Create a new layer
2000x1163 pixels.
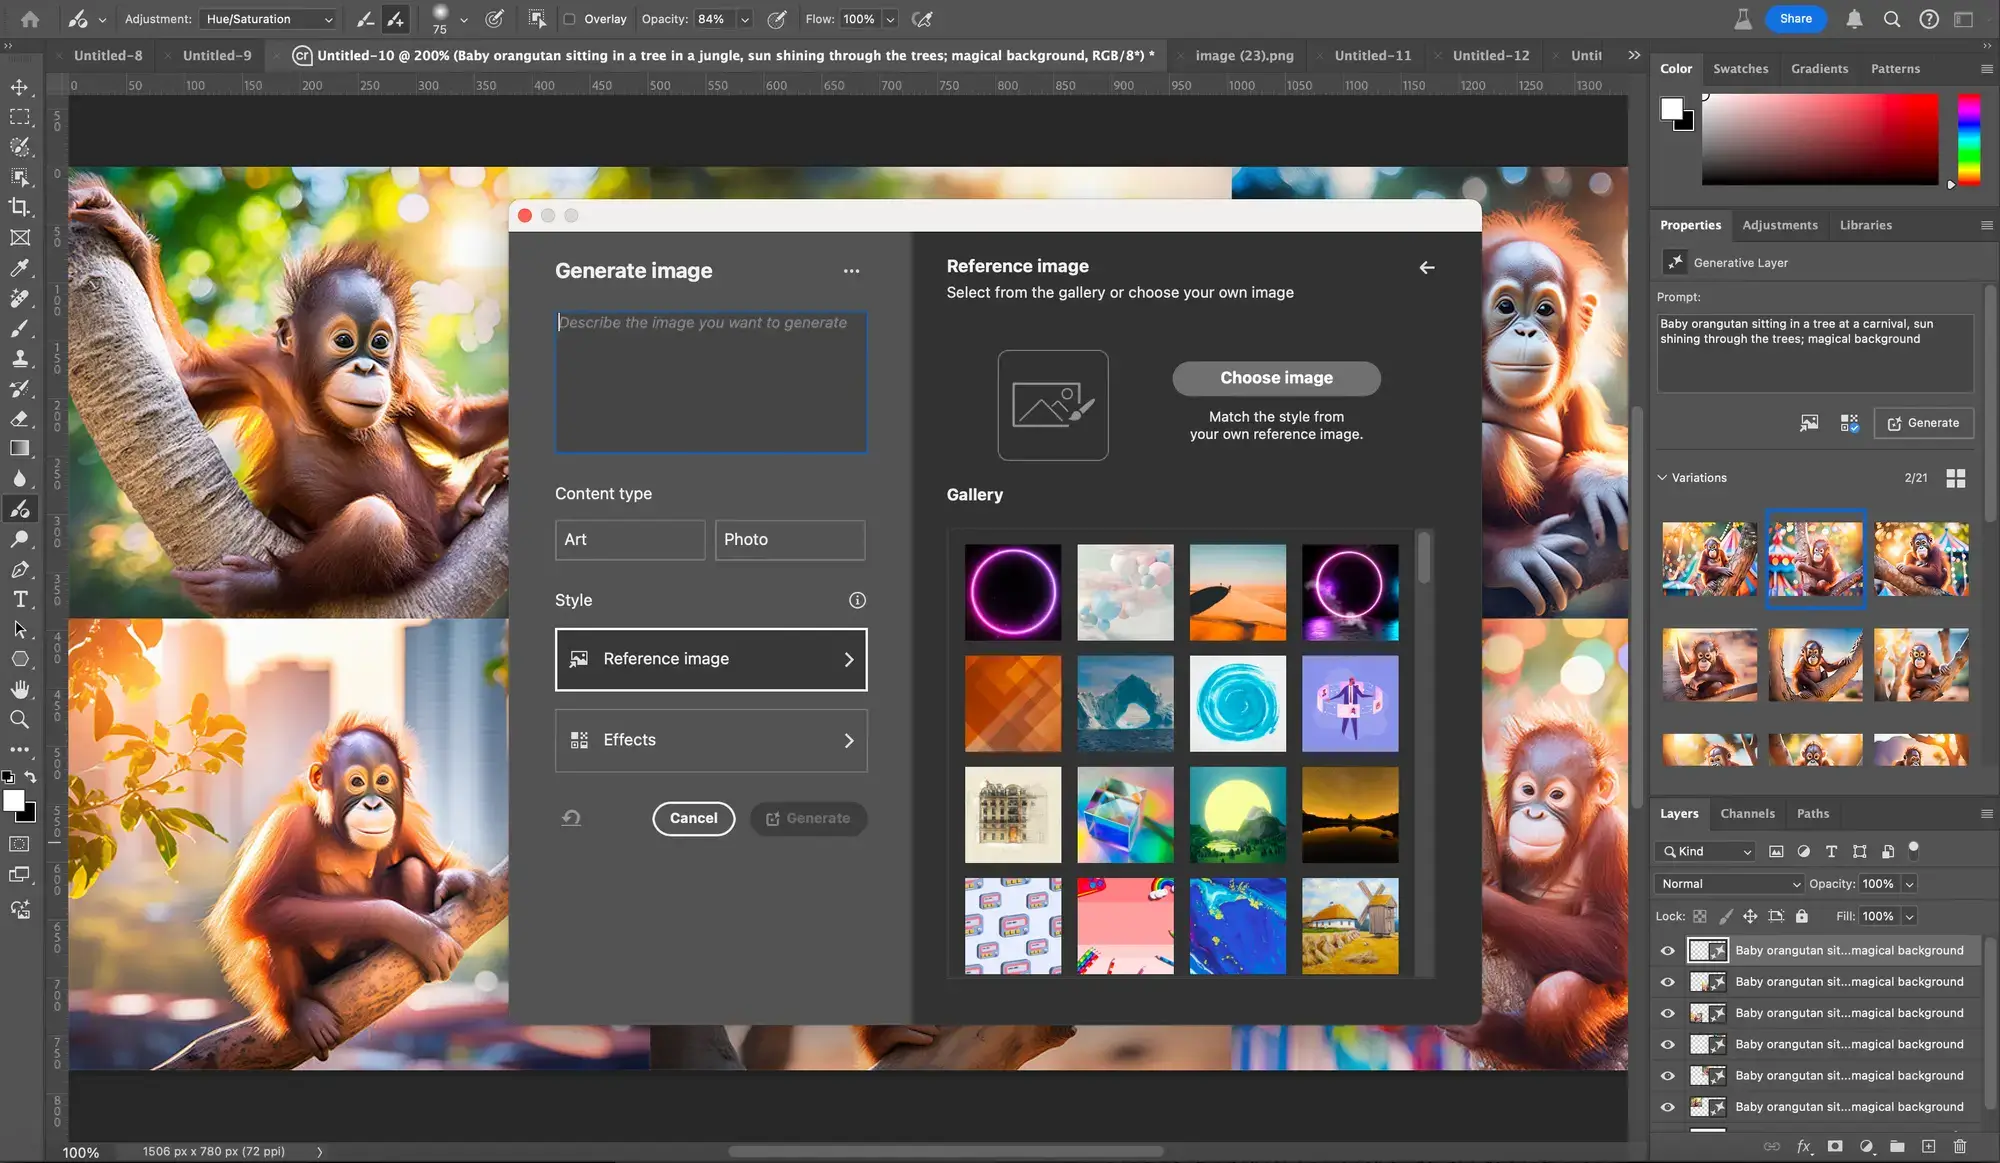click(1928, 1146)
